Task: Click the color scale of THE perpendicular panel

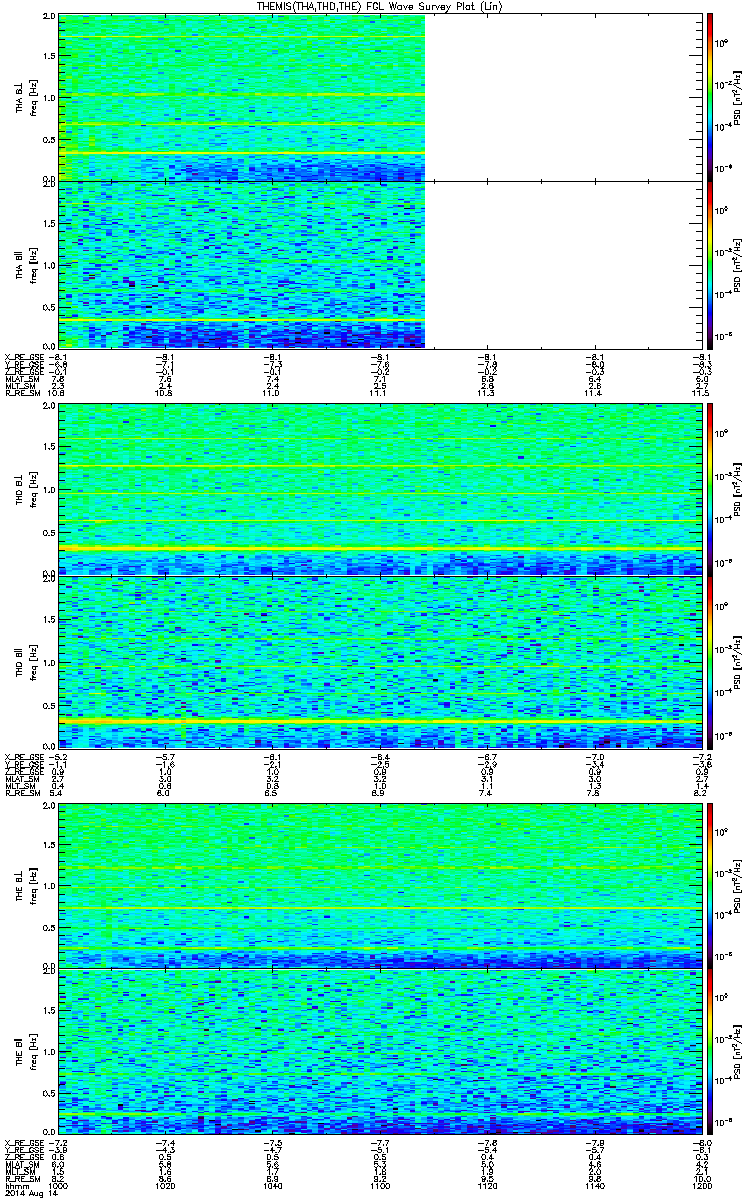Action: 710,883
